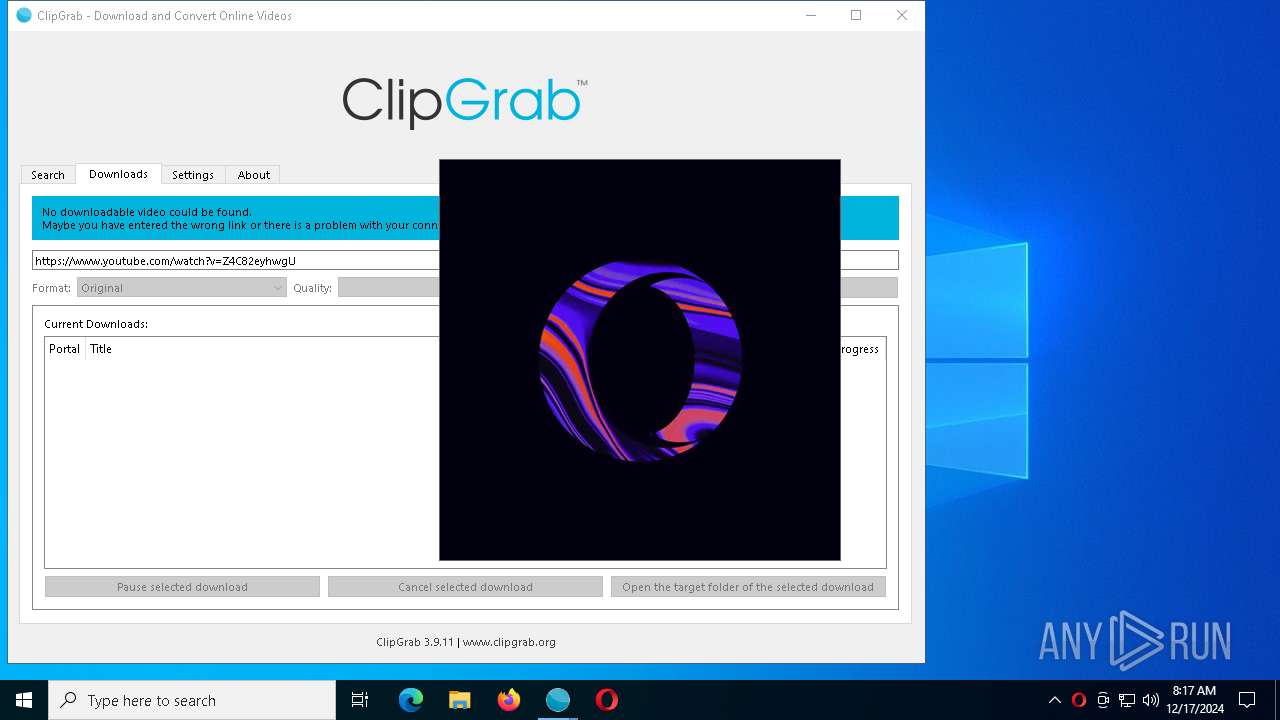Click the Current Downloads label
The image size is (1280, 720).
[x=96, y=324]
